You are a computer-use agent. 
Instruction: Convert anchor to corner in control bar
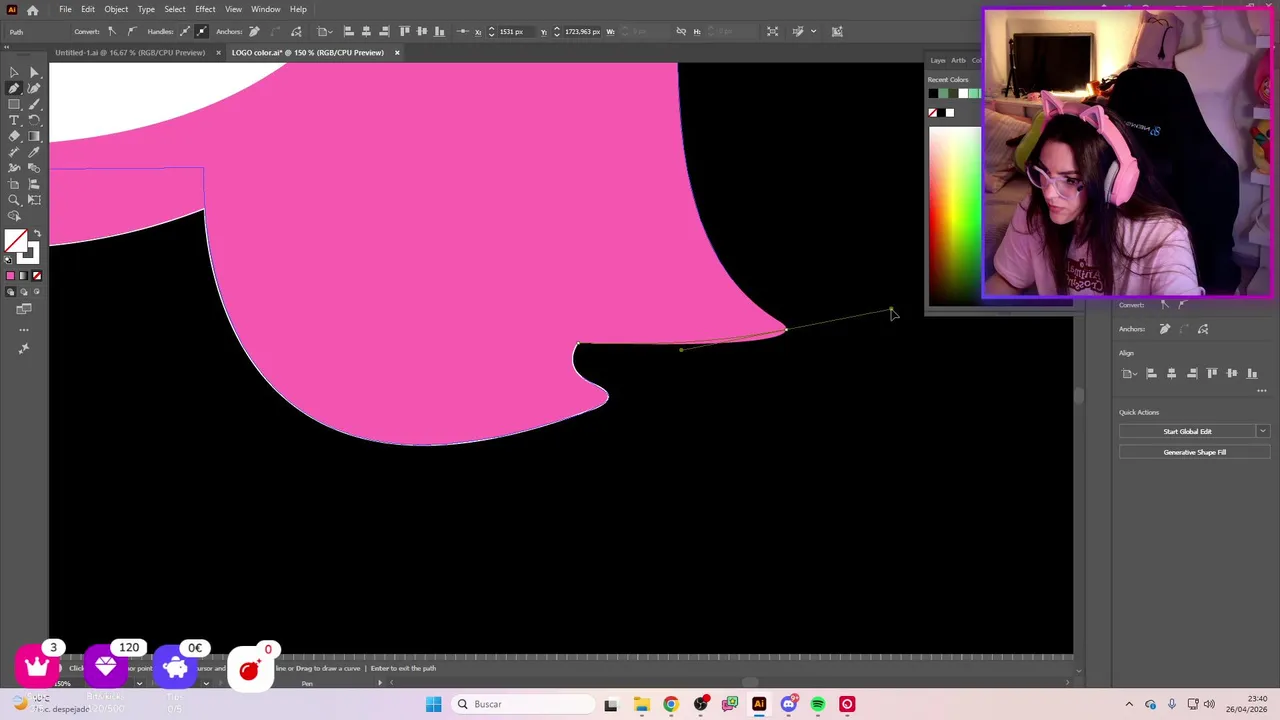(x=112, y=31)
